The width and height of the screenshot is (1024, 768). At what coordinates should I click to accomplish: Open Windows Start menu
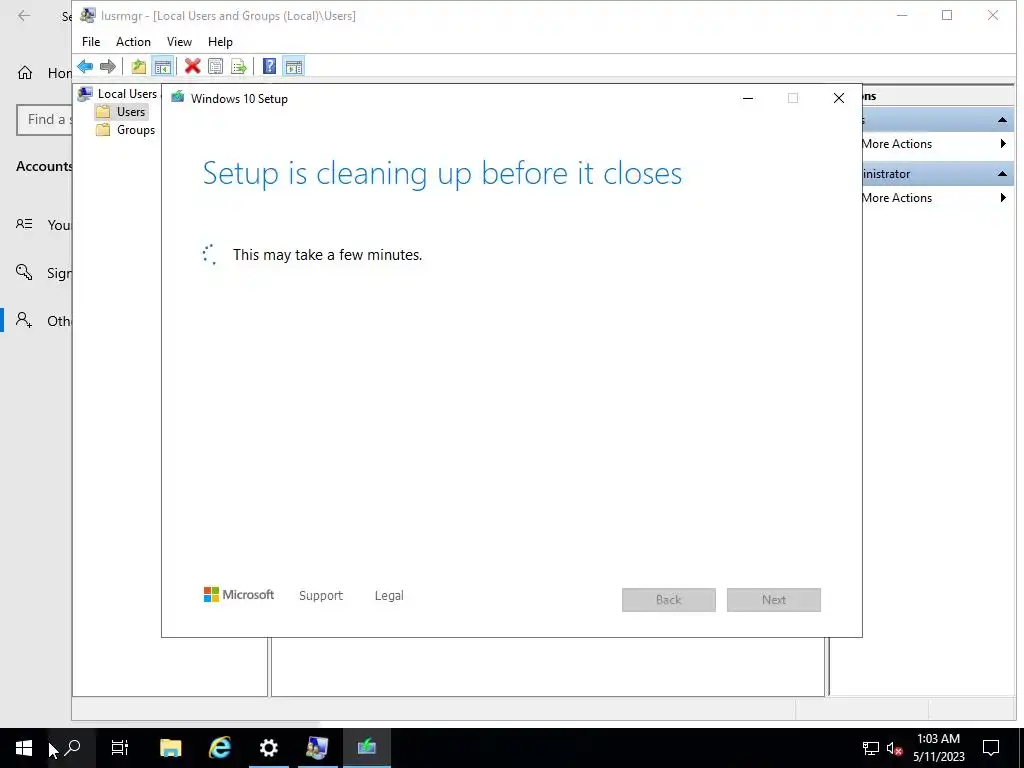[24, 748]
